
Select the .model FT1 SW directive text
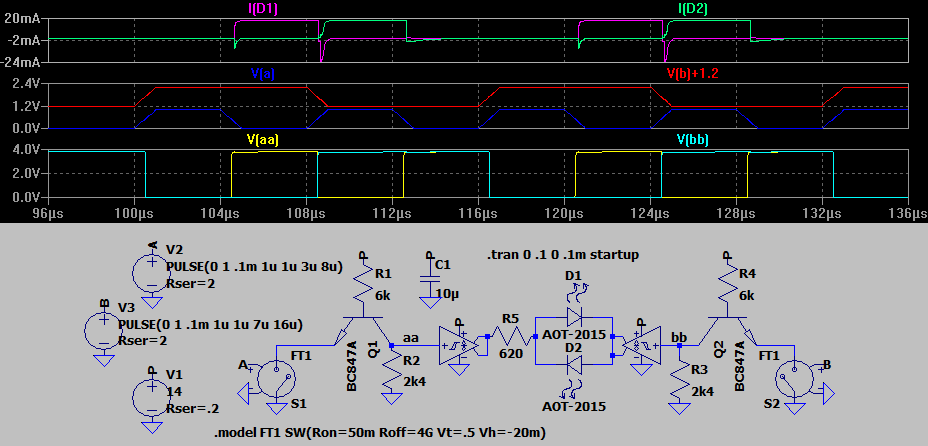pos(379,433)
